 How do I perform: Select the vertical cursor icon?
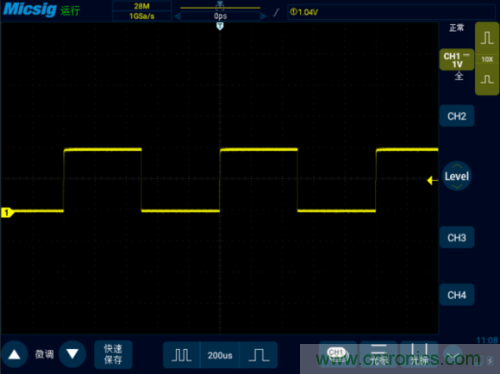419,354
